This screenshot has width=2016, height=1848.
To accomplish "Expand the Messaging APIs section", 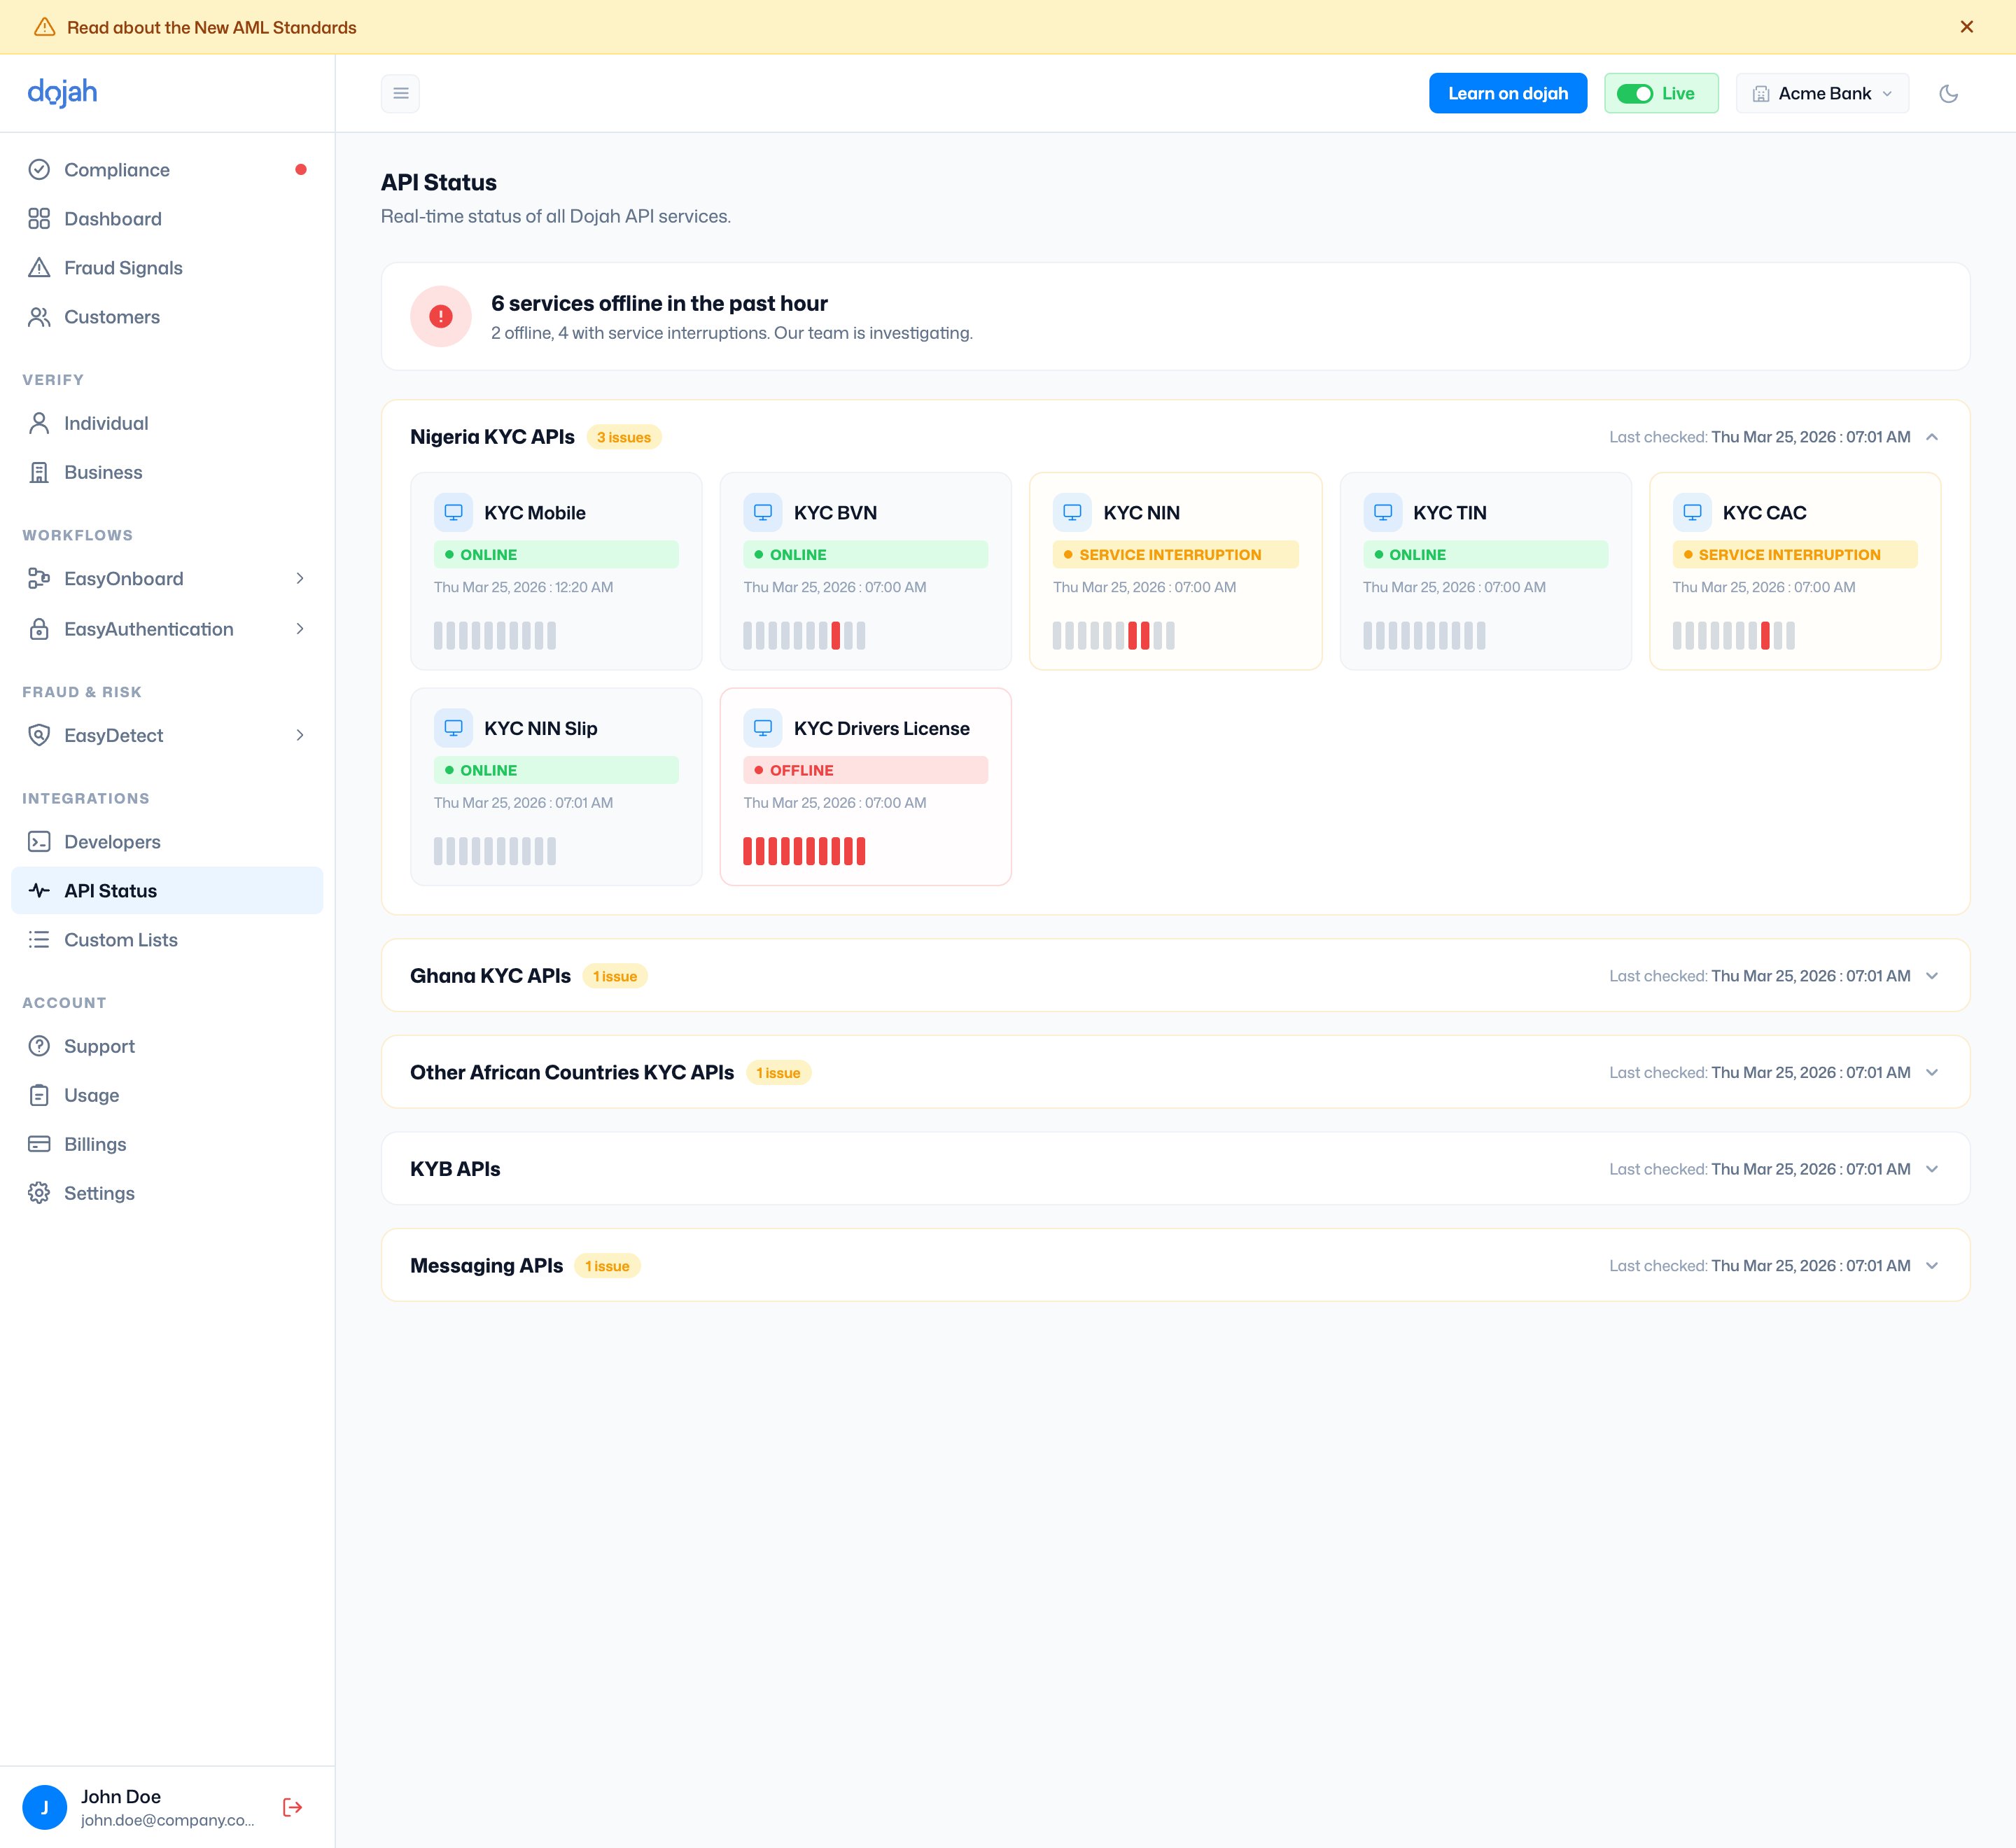I will [1932, 1265].
